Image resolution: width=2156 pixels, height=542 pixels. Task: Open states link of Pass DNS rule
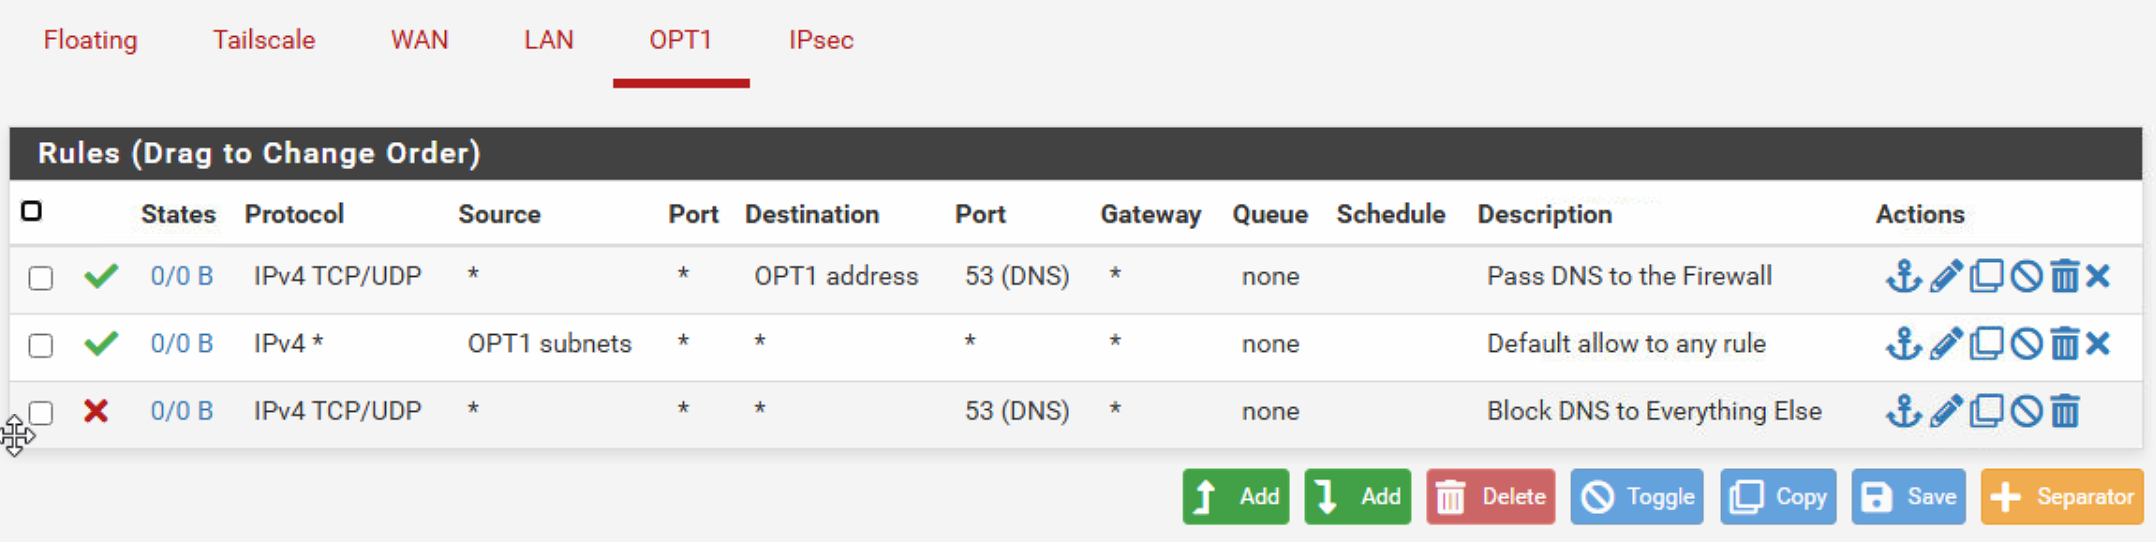[x=181, y=276]
